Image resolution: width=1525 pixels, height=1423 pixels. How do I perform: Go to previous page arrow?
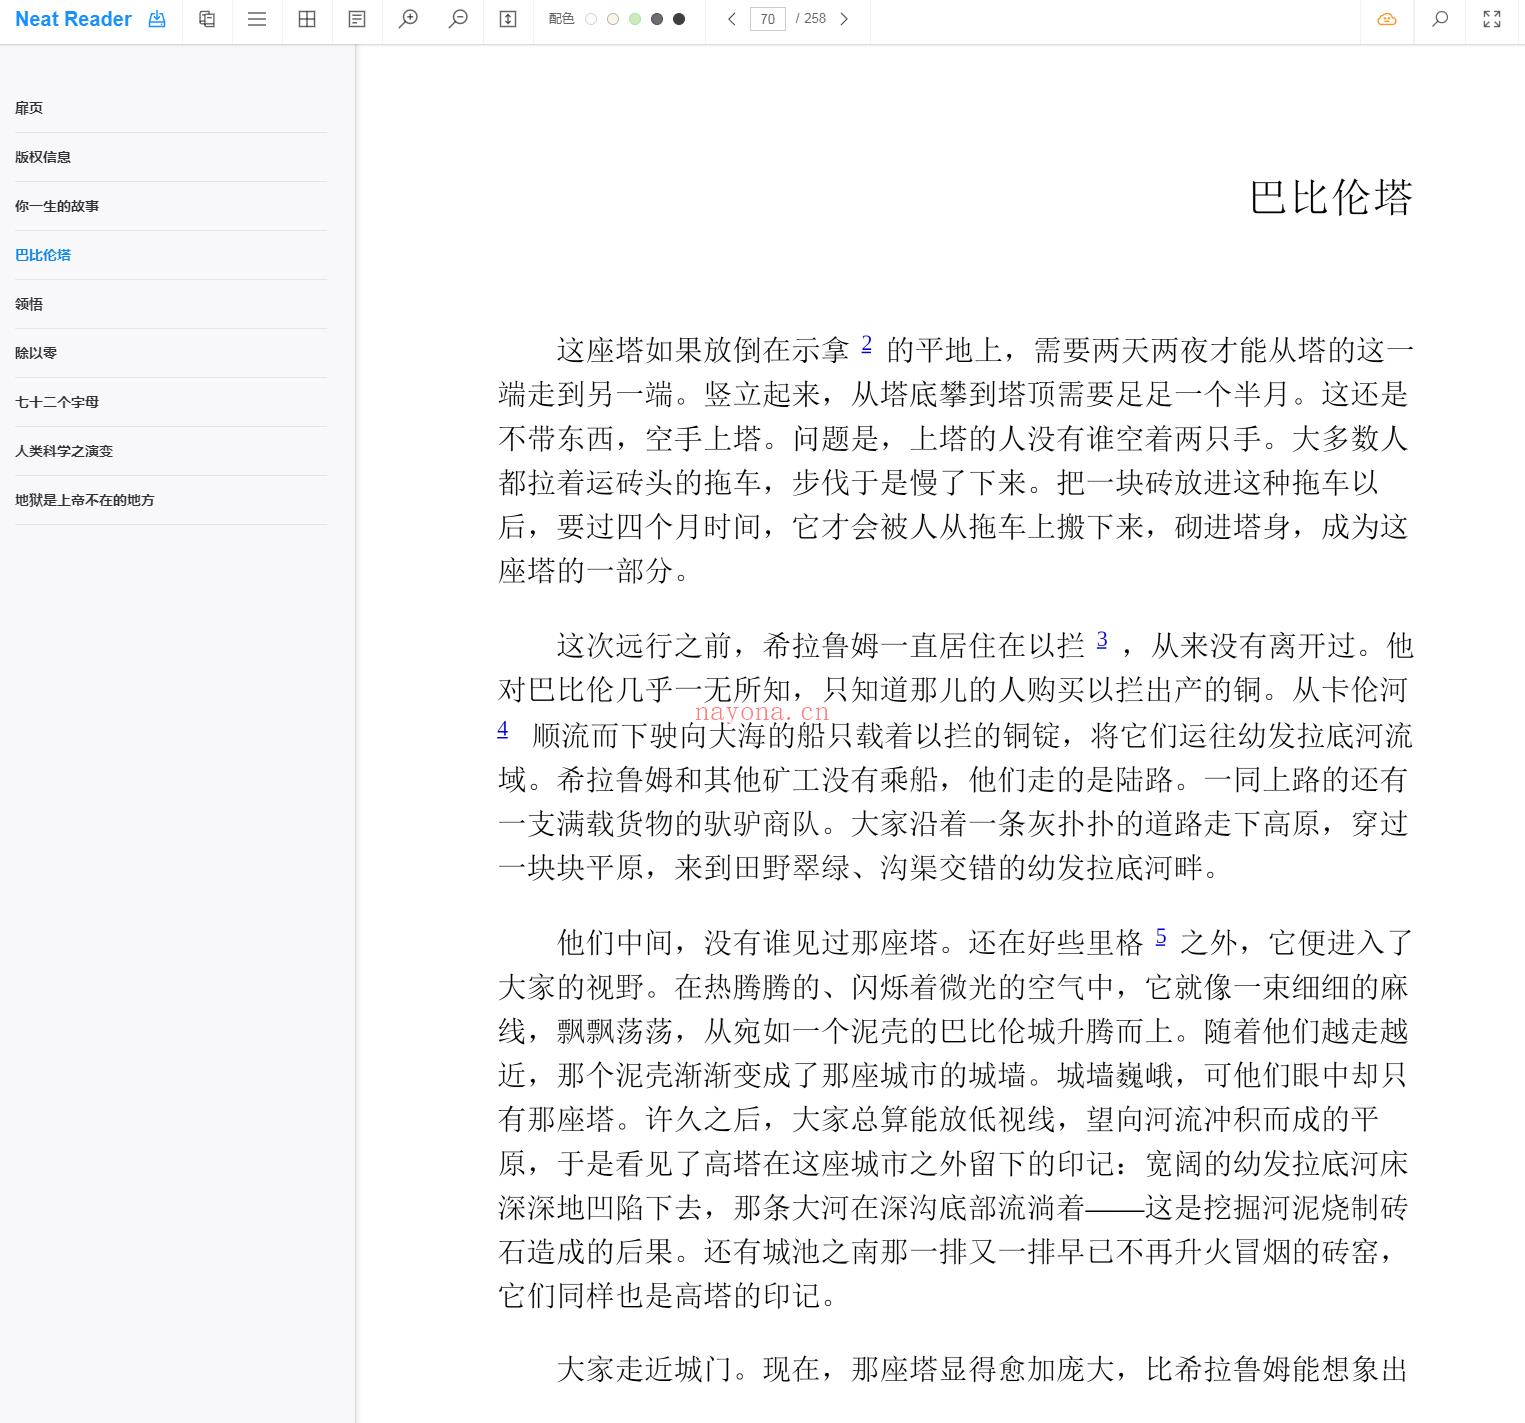coord(732,19)
